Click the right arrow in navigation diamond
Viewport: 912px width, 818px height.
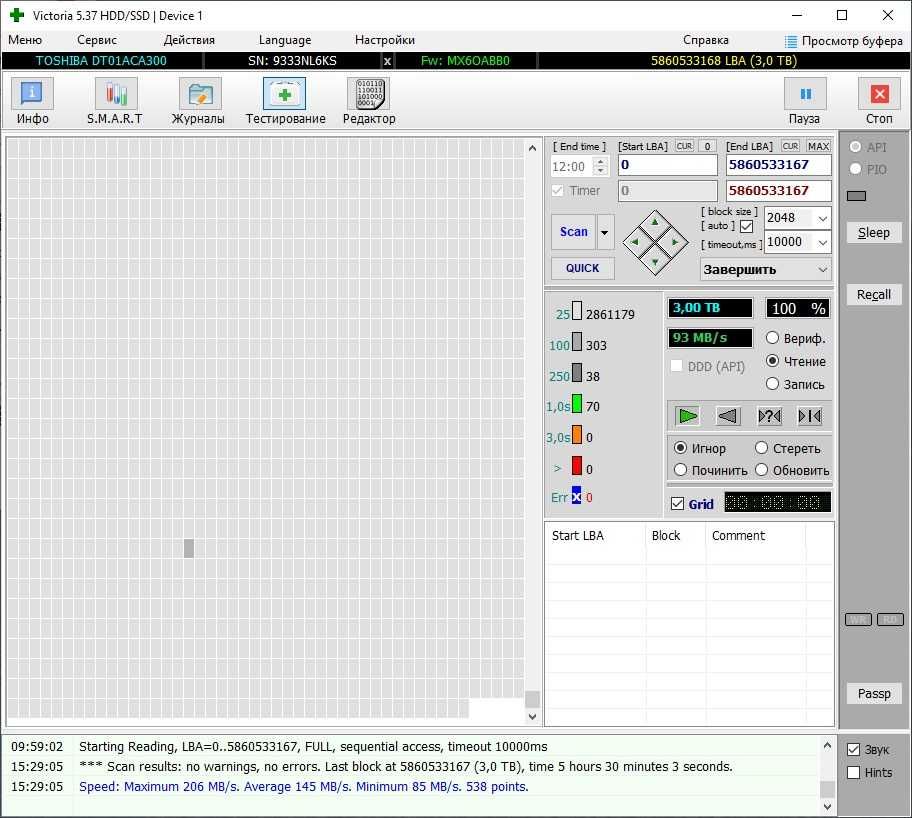tap(675, 242)
